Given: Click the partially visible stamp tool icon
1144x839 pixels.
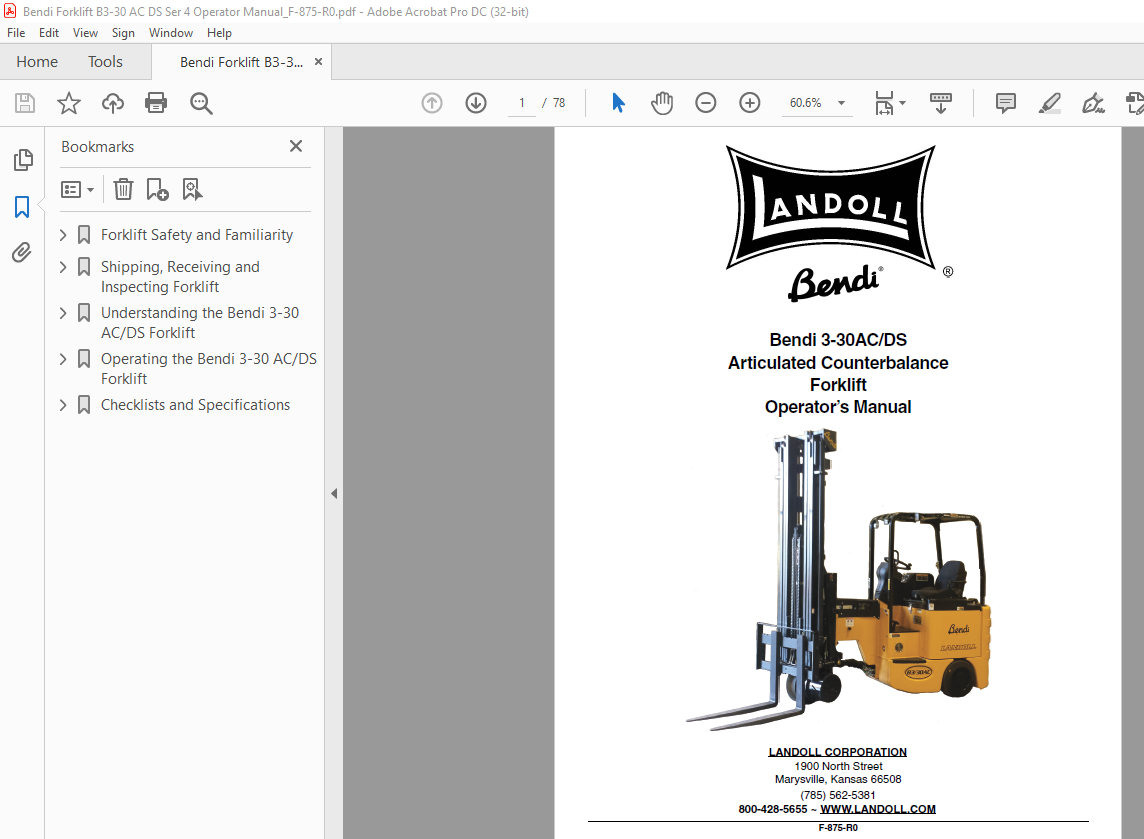Looking at the screenshot, I should pyautogui.click(x=1135, y=103).
